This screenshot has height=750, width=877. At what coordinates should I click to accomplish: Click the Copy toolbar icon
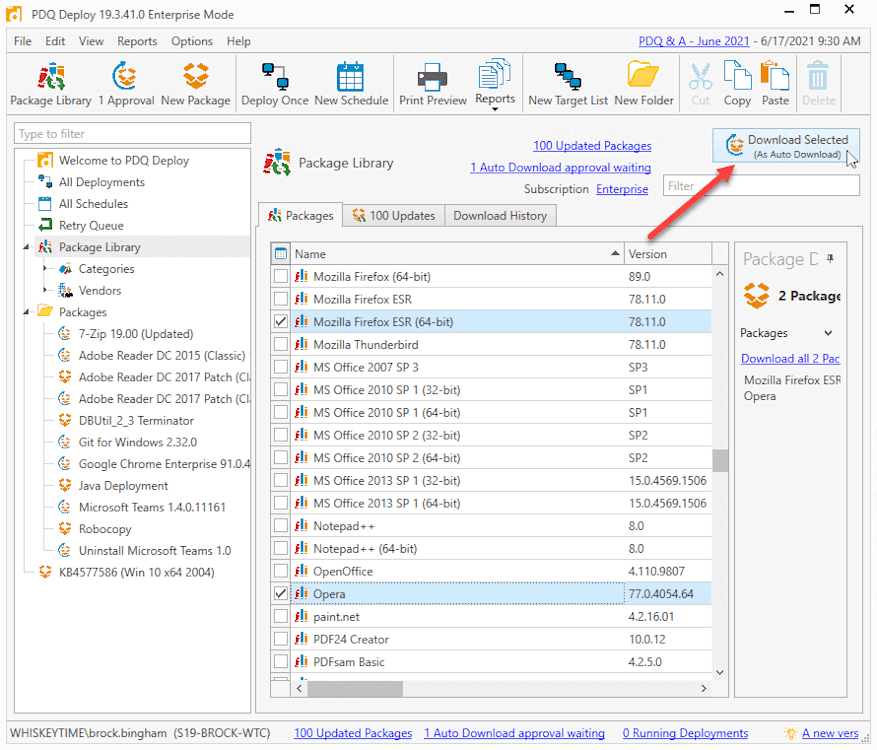[x=737, y=84]
